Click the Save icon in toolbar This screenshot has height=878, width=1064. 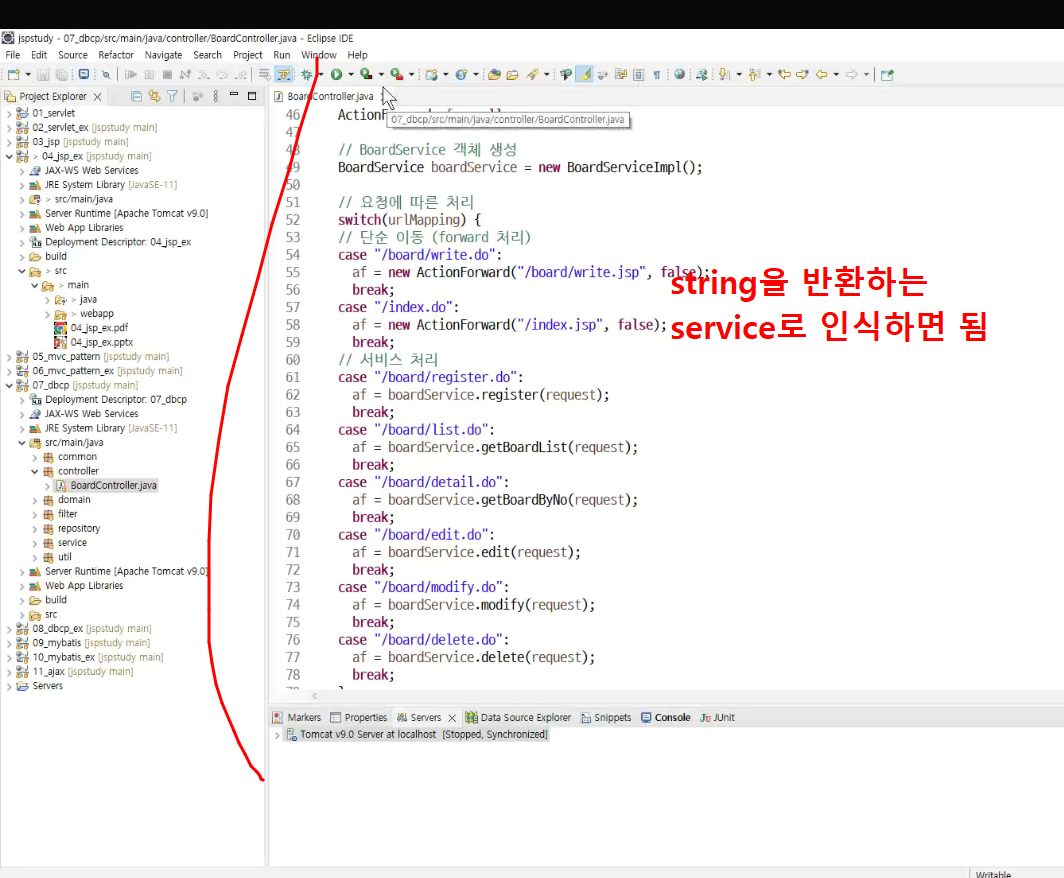point(43,75)
